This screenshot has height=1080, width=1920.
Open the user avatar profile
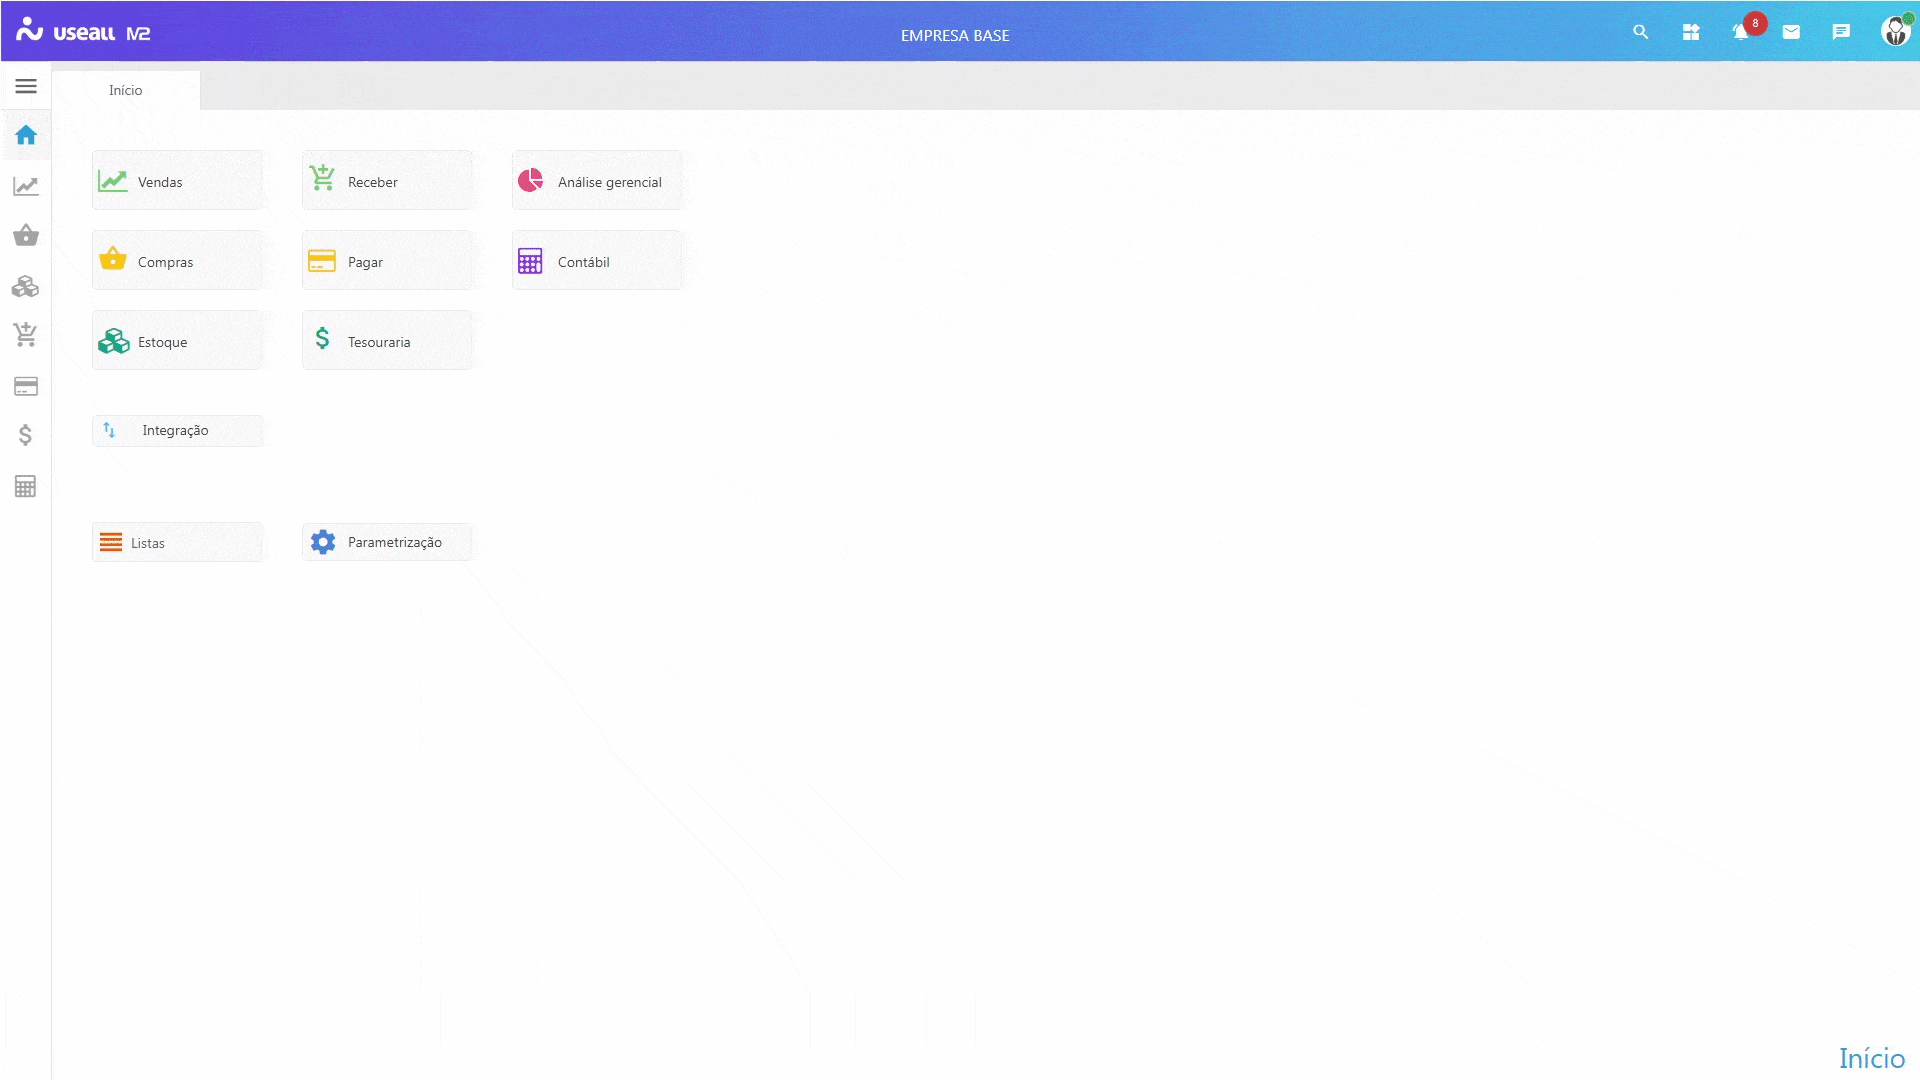click(x=1896, y=31)
